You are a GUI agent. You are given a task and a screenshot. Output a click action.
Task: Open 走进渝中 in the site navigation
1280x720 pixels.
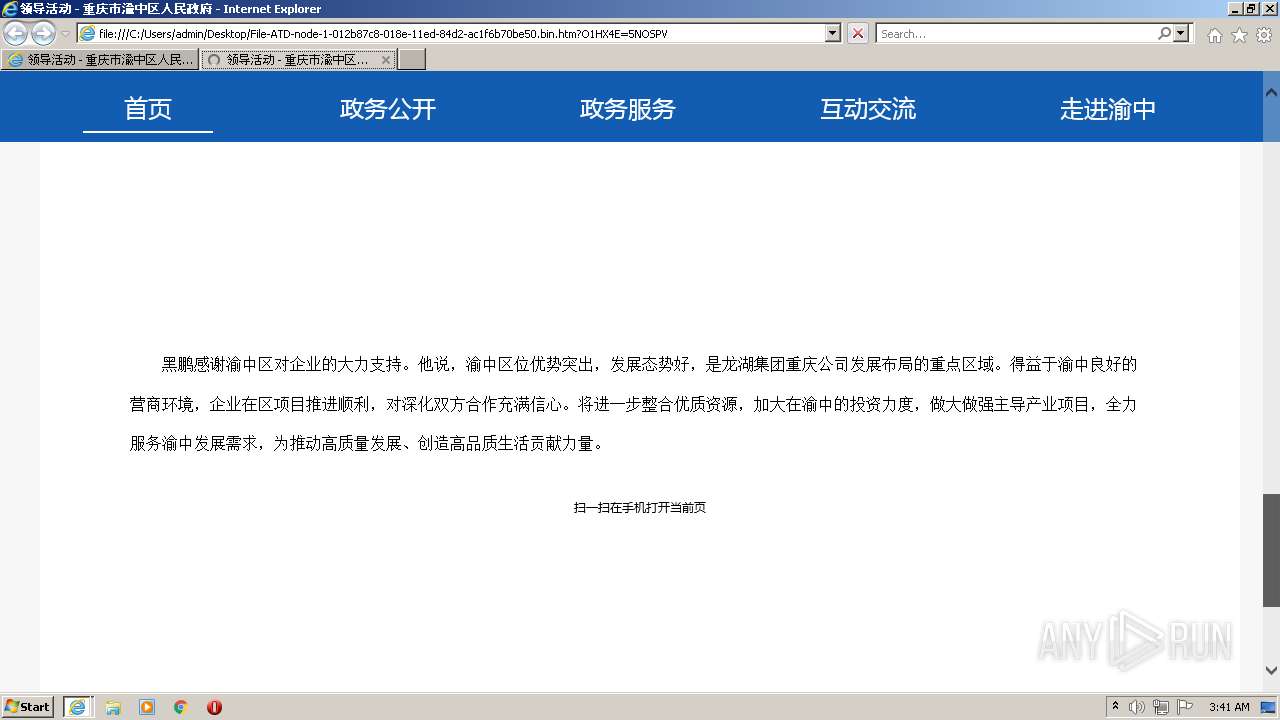1108,108
